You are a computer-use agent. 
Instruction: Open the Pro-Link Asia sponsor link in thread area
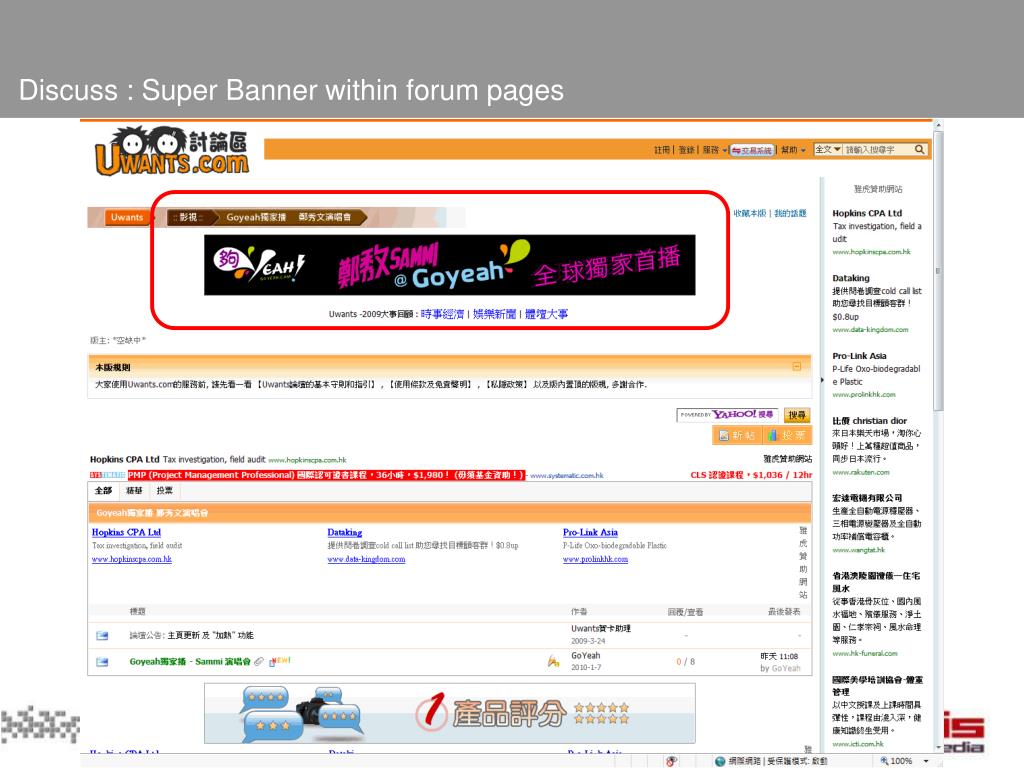point(590,532)
